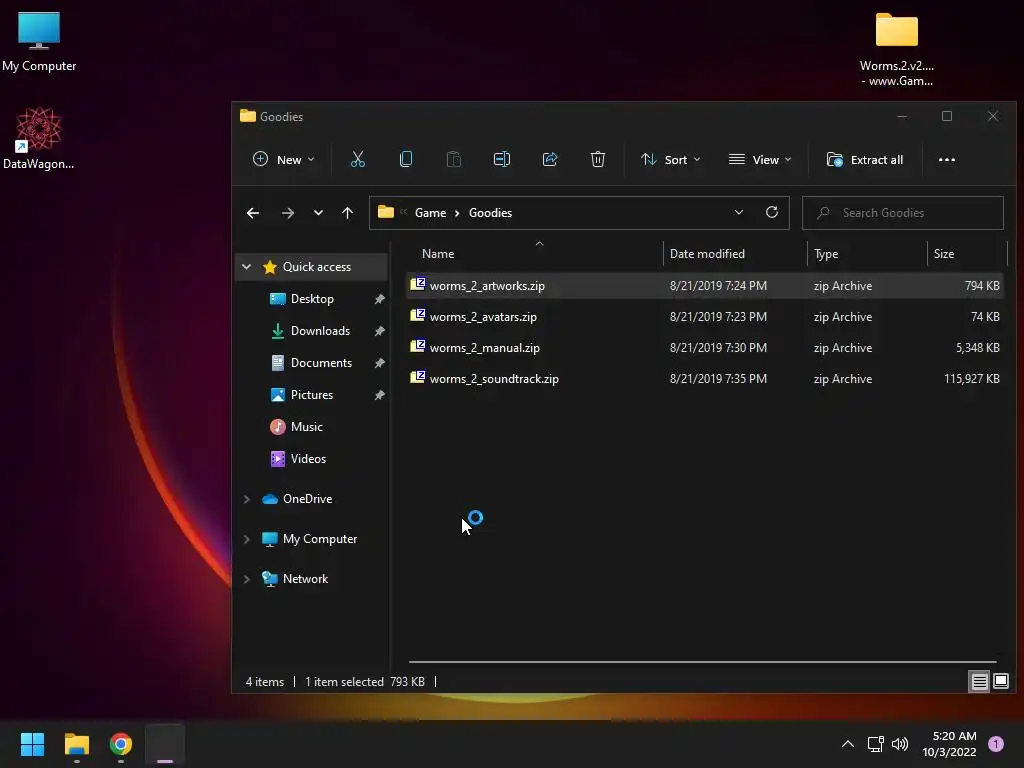Go forward with the right arrow
The image size is (1024, 768).
coord(287,213)
